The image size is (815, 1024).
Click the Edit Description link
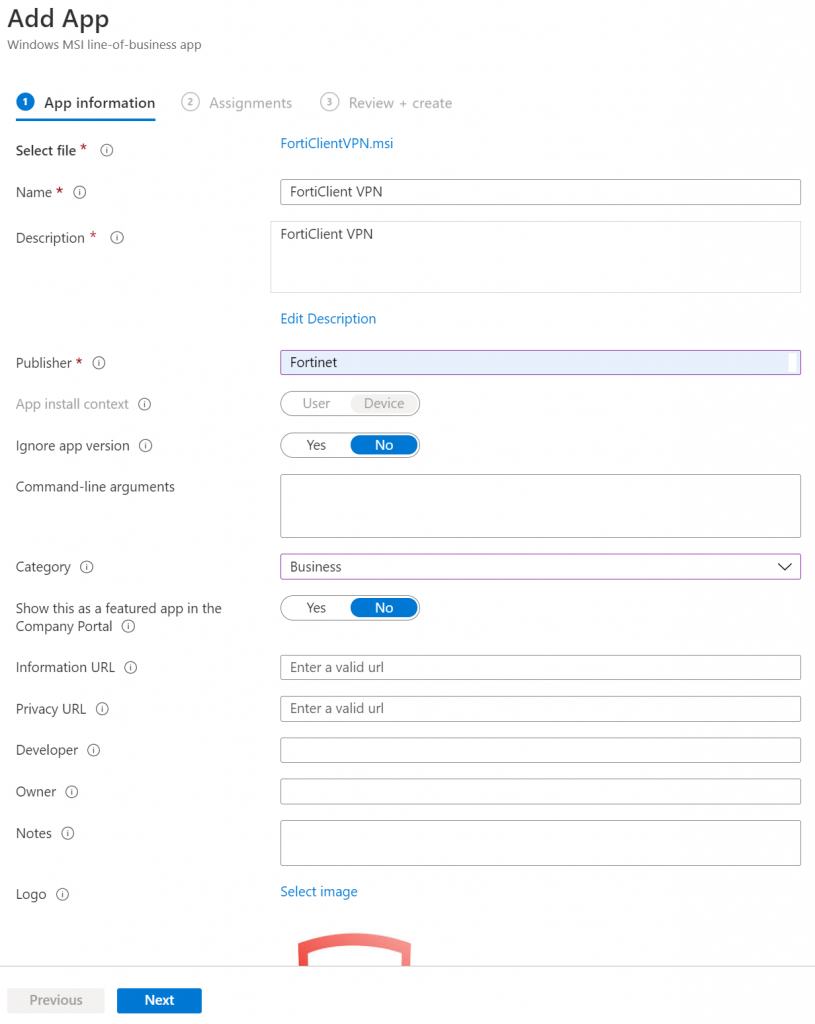[328, 319]
